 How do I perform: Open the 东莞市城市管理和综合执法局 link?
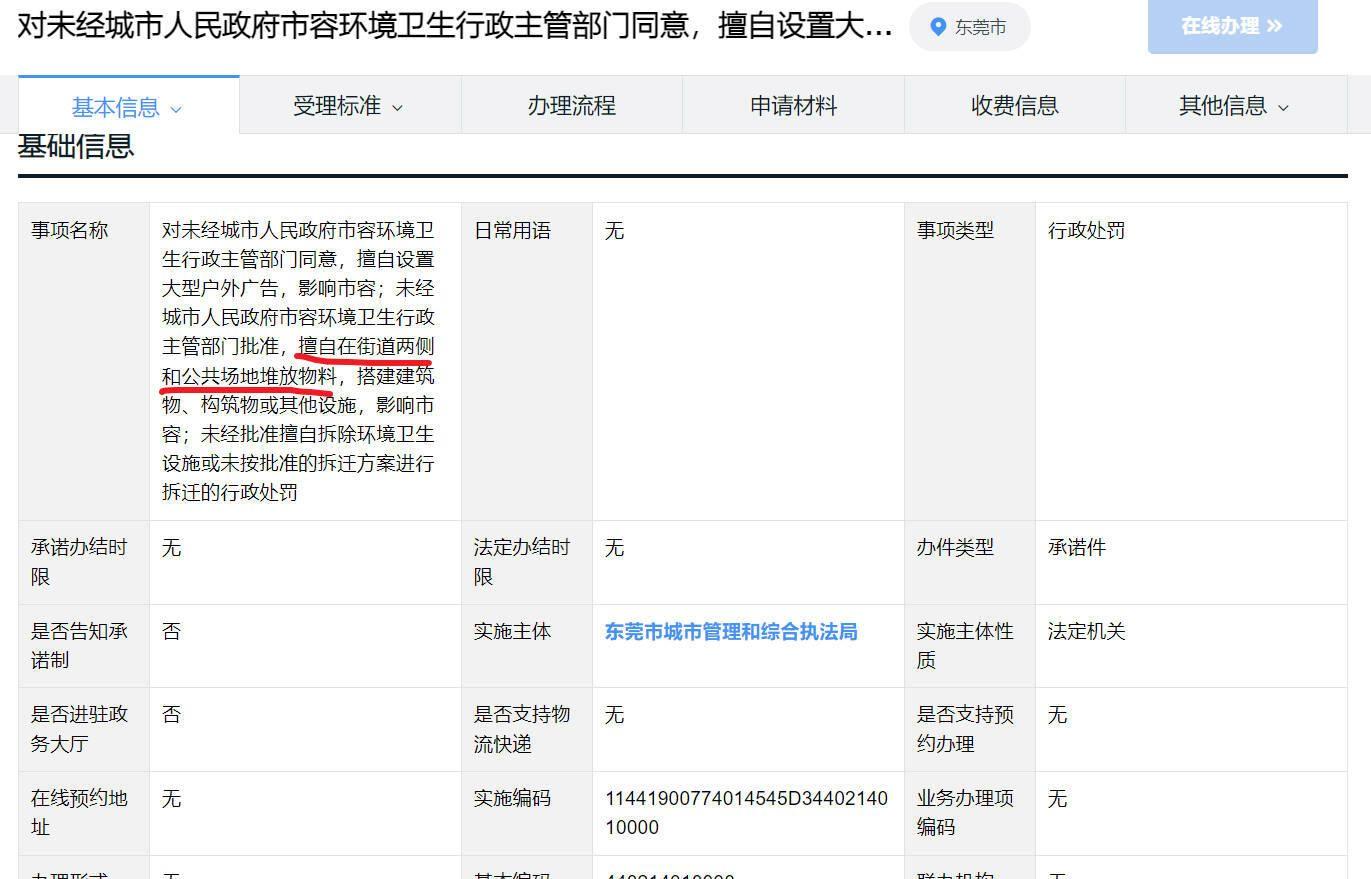[730, 632]
